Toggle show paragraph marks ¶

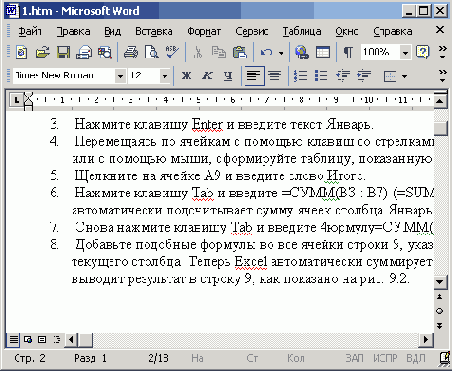click(348, 52)
